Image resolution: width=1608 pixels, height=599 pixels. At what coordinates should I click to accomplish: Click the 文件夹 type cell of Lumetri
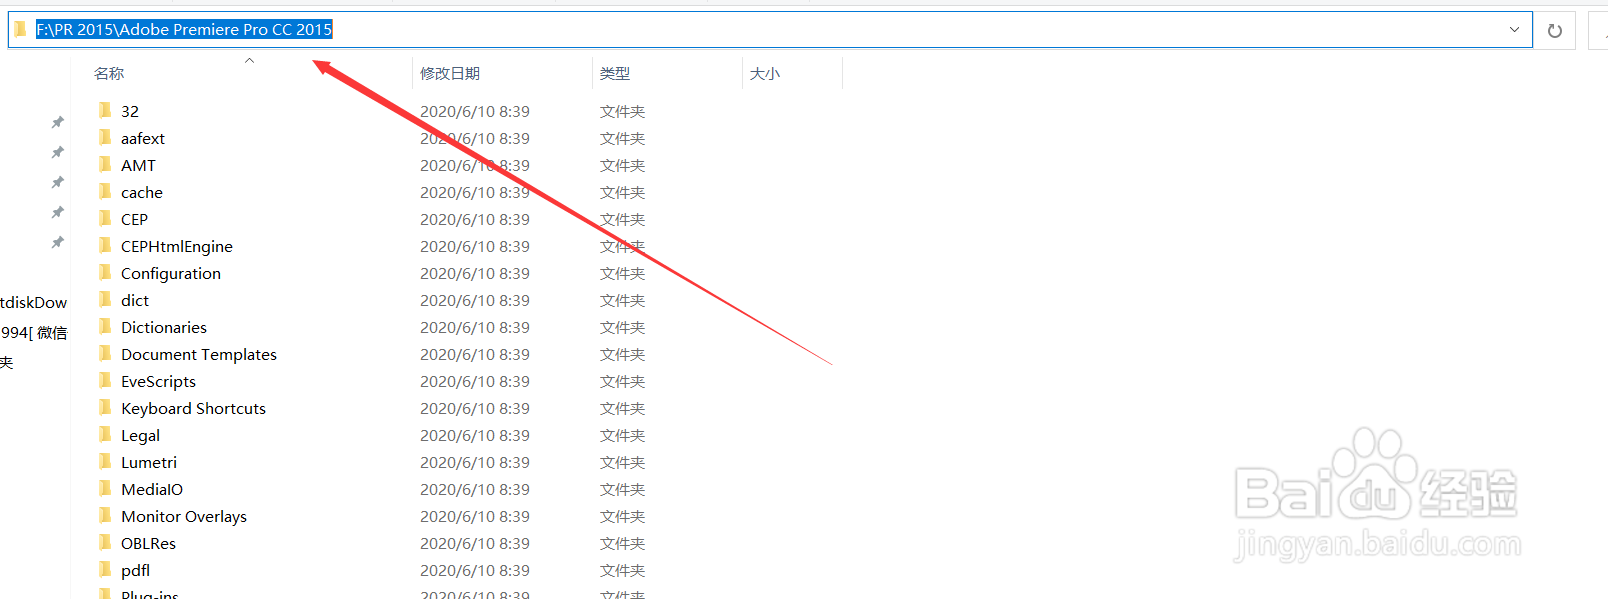click(622, 462)
